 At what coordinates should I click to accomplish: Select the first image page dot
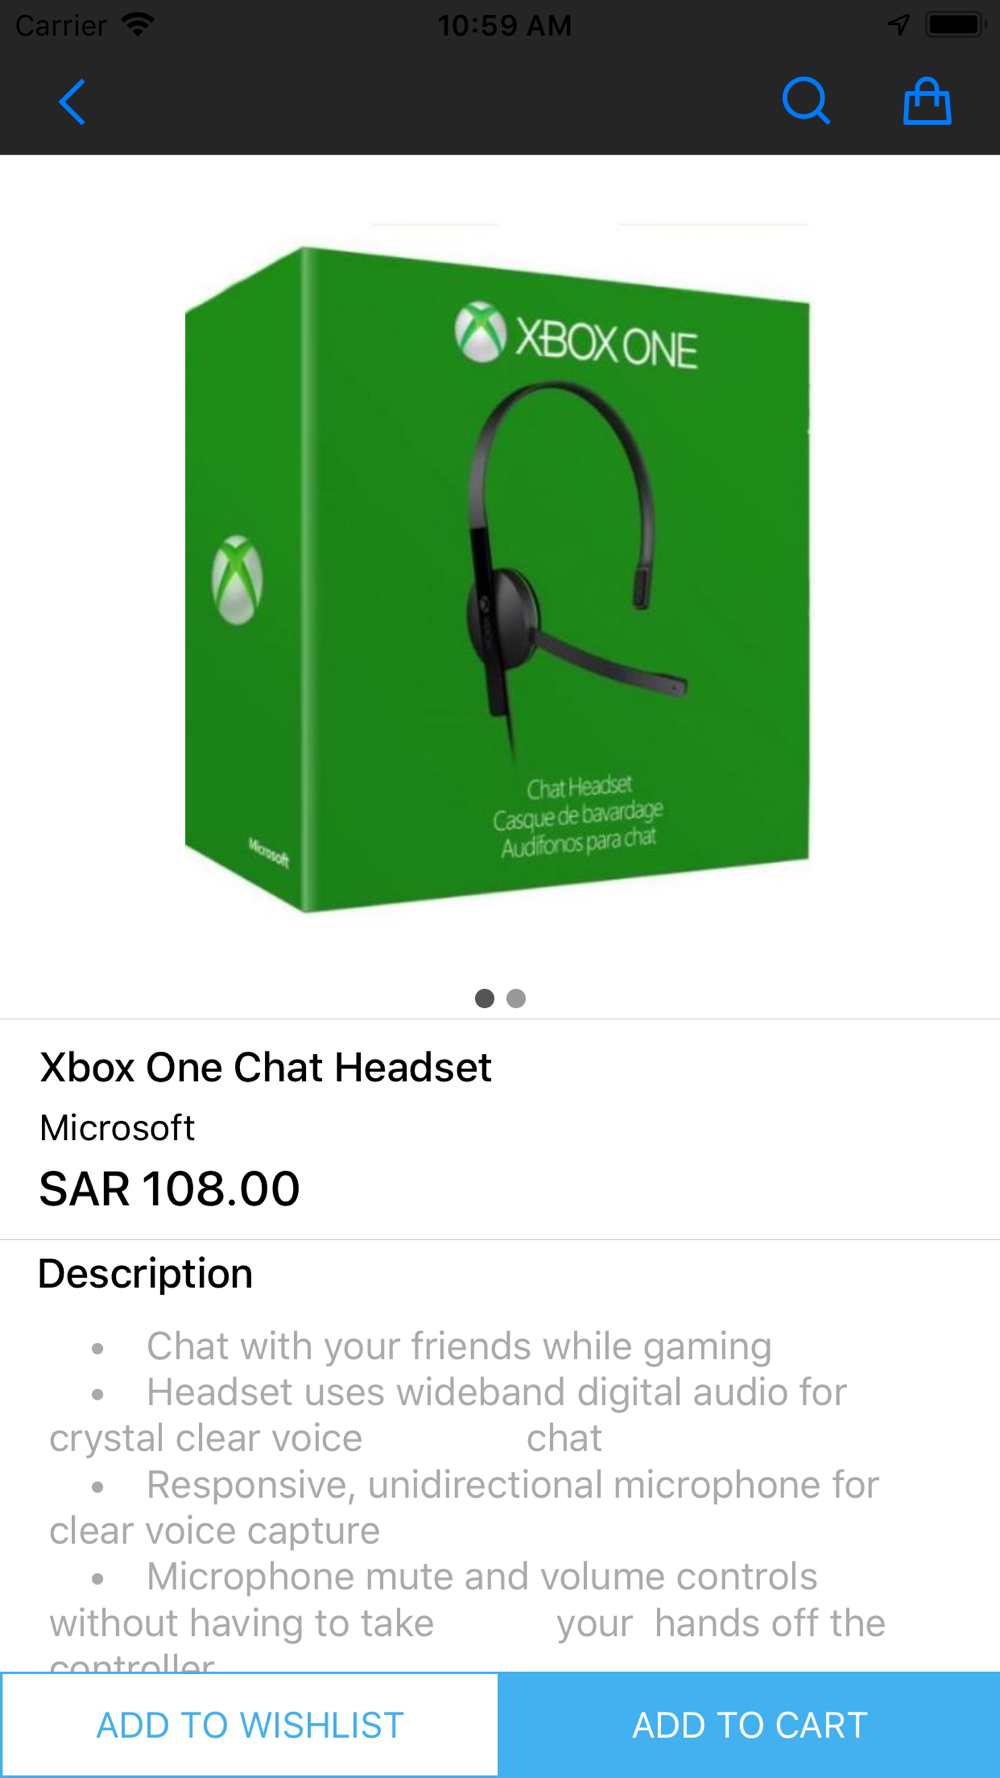click(x=485, y=998)
